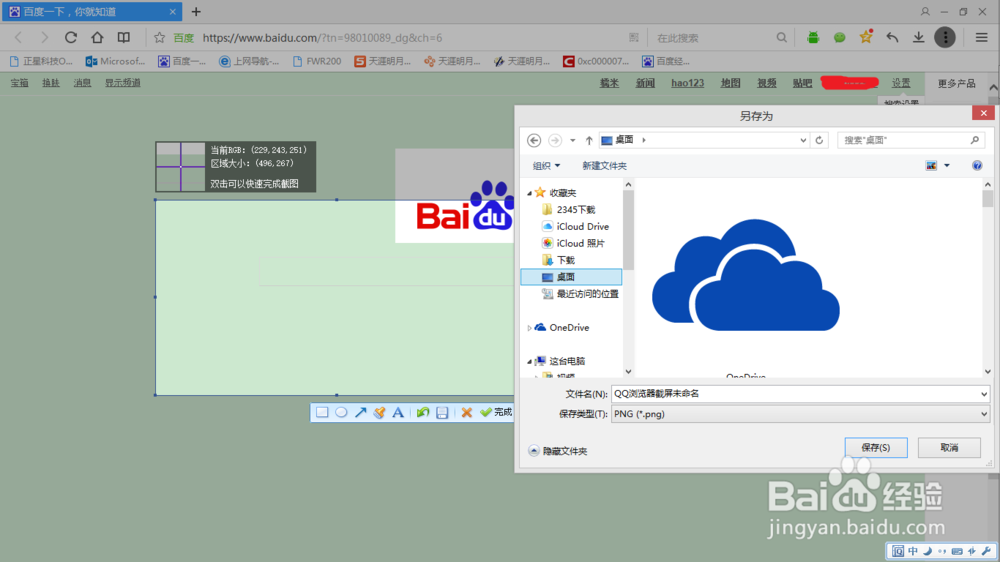
Task: Open the 保存类型 PNG format dropdown
Action: pyautogui.click(x=983, y=414)
